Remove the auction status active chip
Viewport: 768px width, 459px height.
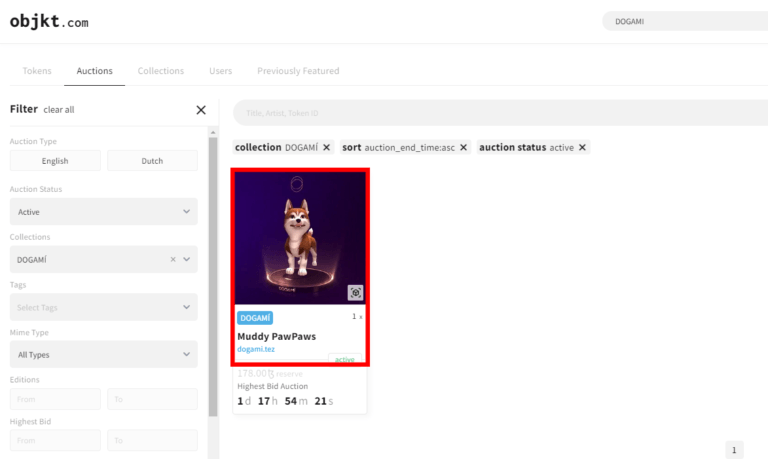[x=582, y=147]
